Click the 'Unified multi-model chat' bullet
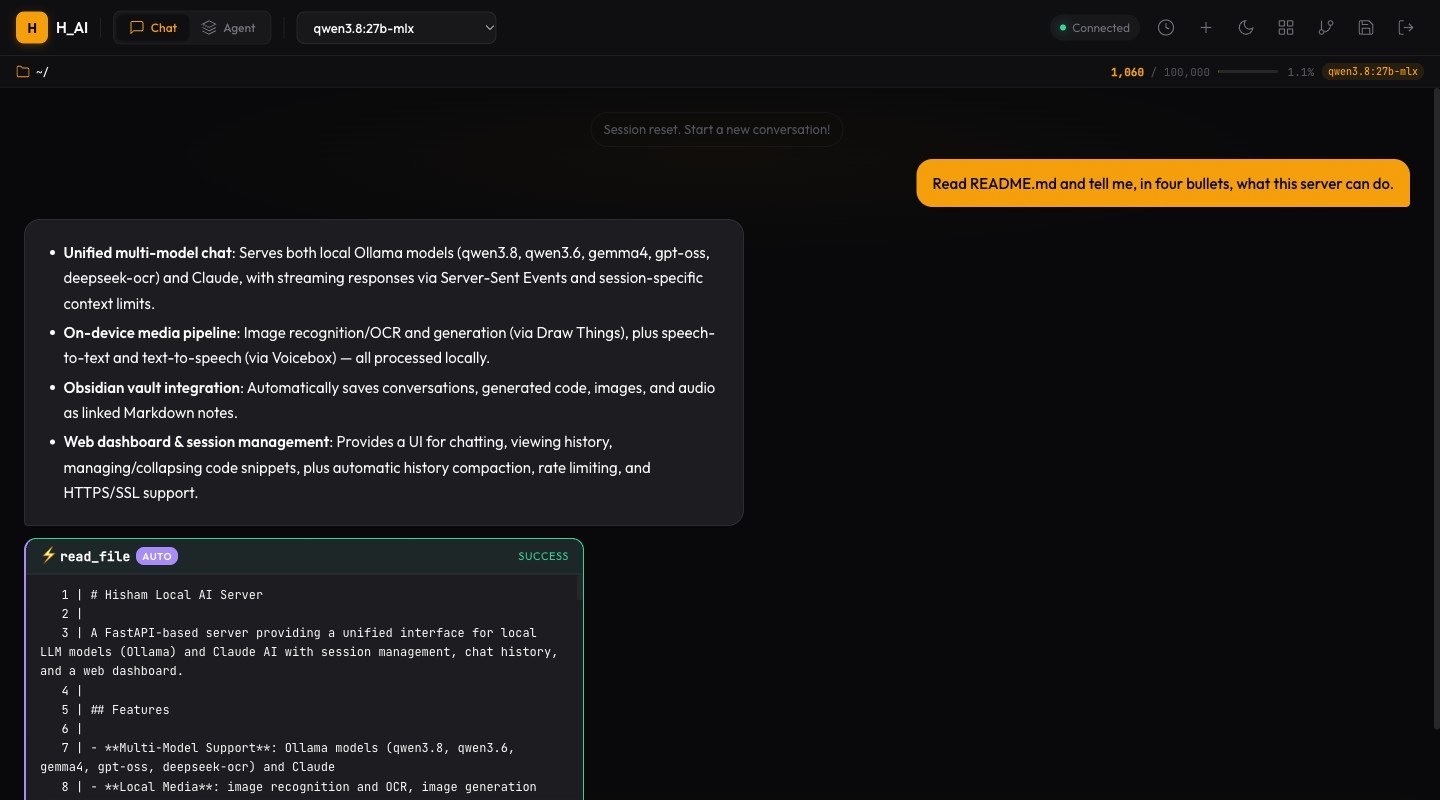 [388, 278]
